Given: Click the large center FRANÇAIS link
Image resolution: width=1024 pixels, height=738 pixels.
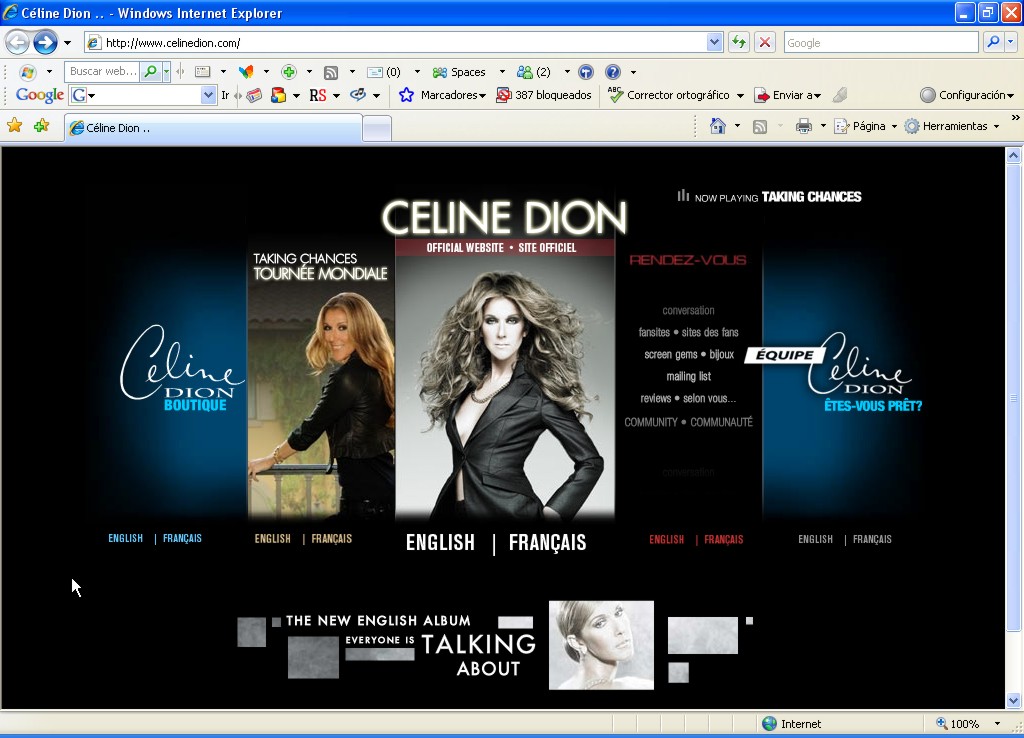Looking at the screenshot, I should point(547,543).
